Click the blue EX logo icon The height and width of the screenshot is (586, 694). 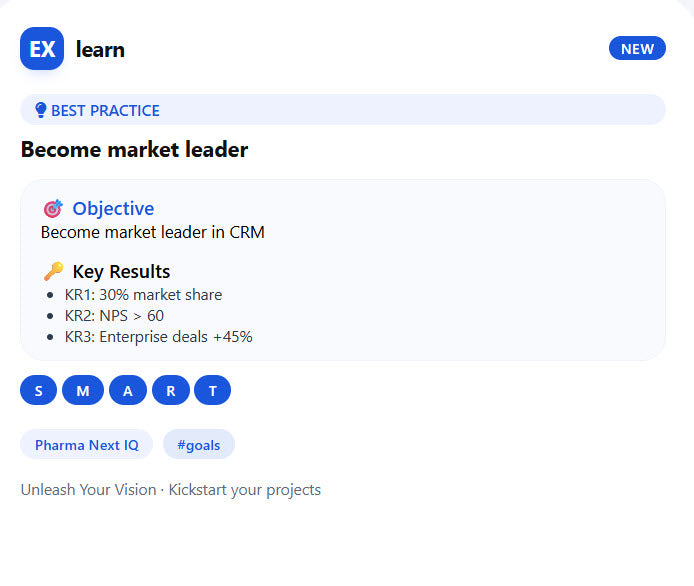tap(42, 48)
